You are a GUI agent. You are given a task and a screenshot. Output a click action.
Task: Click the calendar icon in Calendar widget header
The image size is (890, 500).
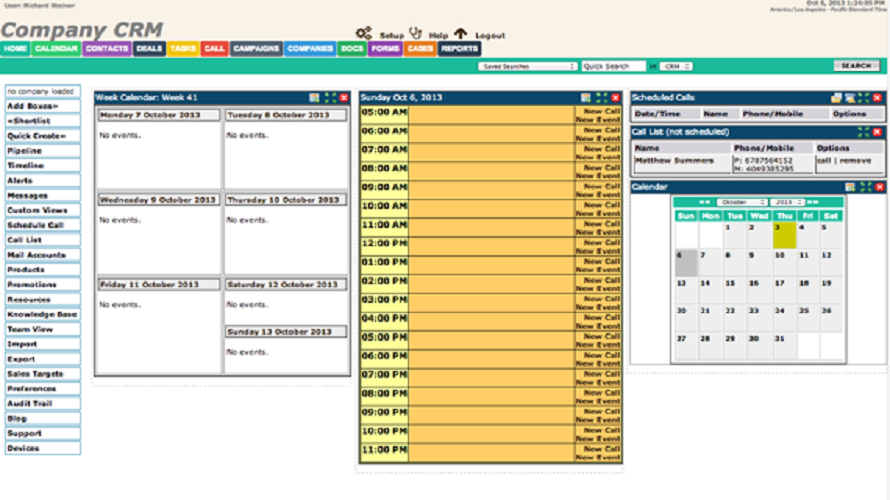click(850, 187)
